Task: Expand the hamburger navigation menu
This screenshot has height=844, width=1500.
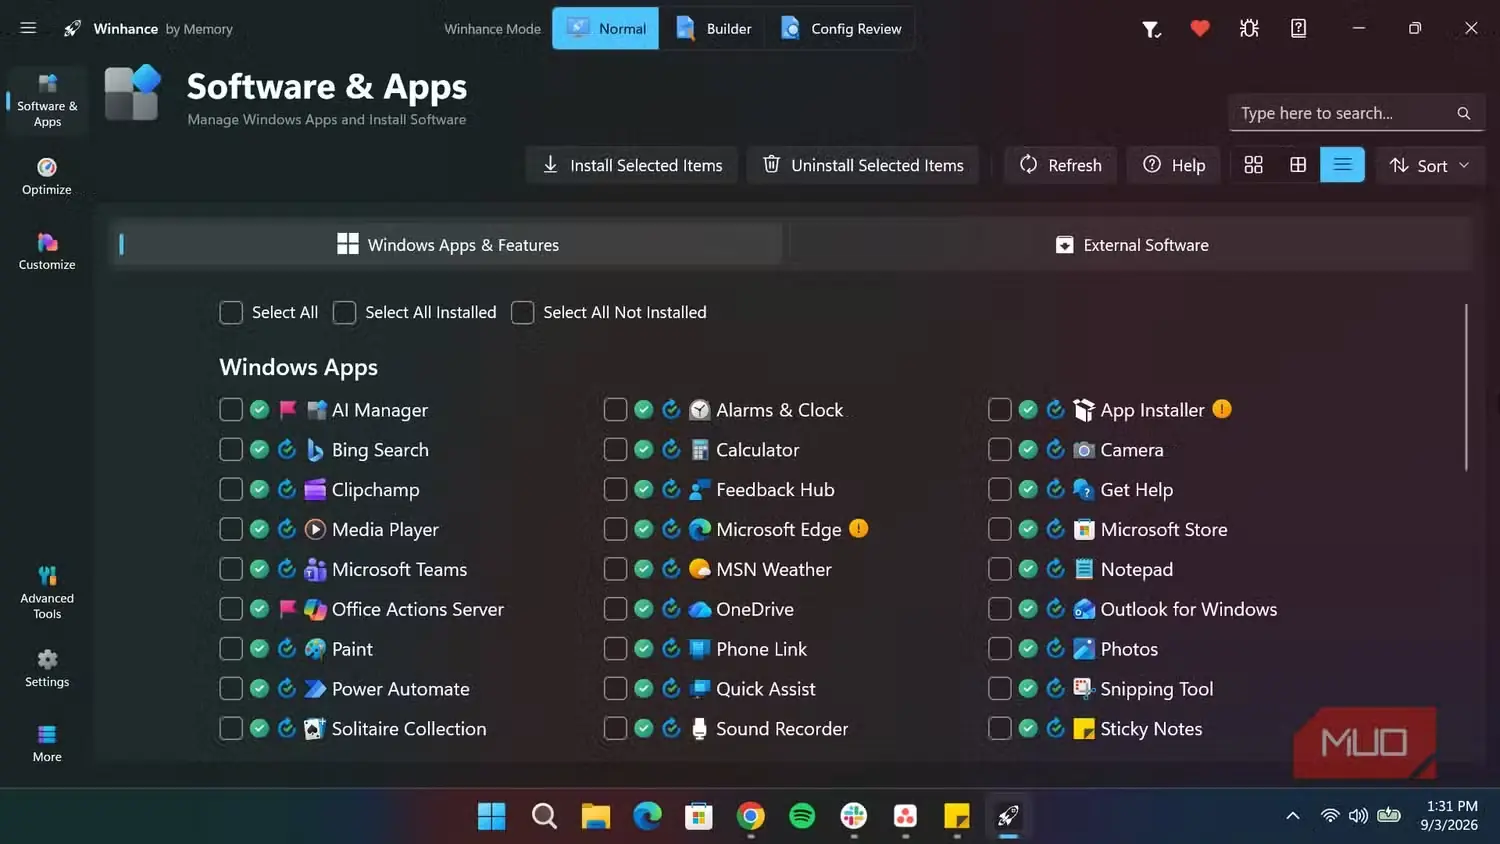Action: click(28, 28)
